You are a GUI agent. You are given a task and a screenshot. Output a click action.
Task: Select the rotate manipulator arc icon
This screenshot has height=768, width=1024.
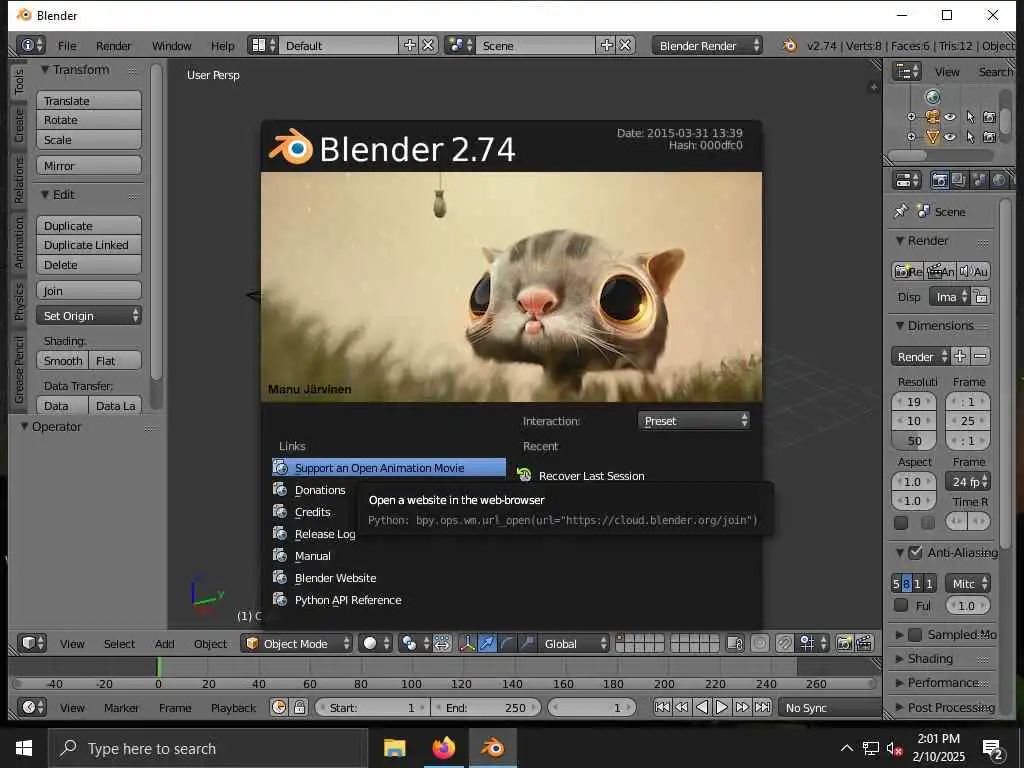coord(507,643)
